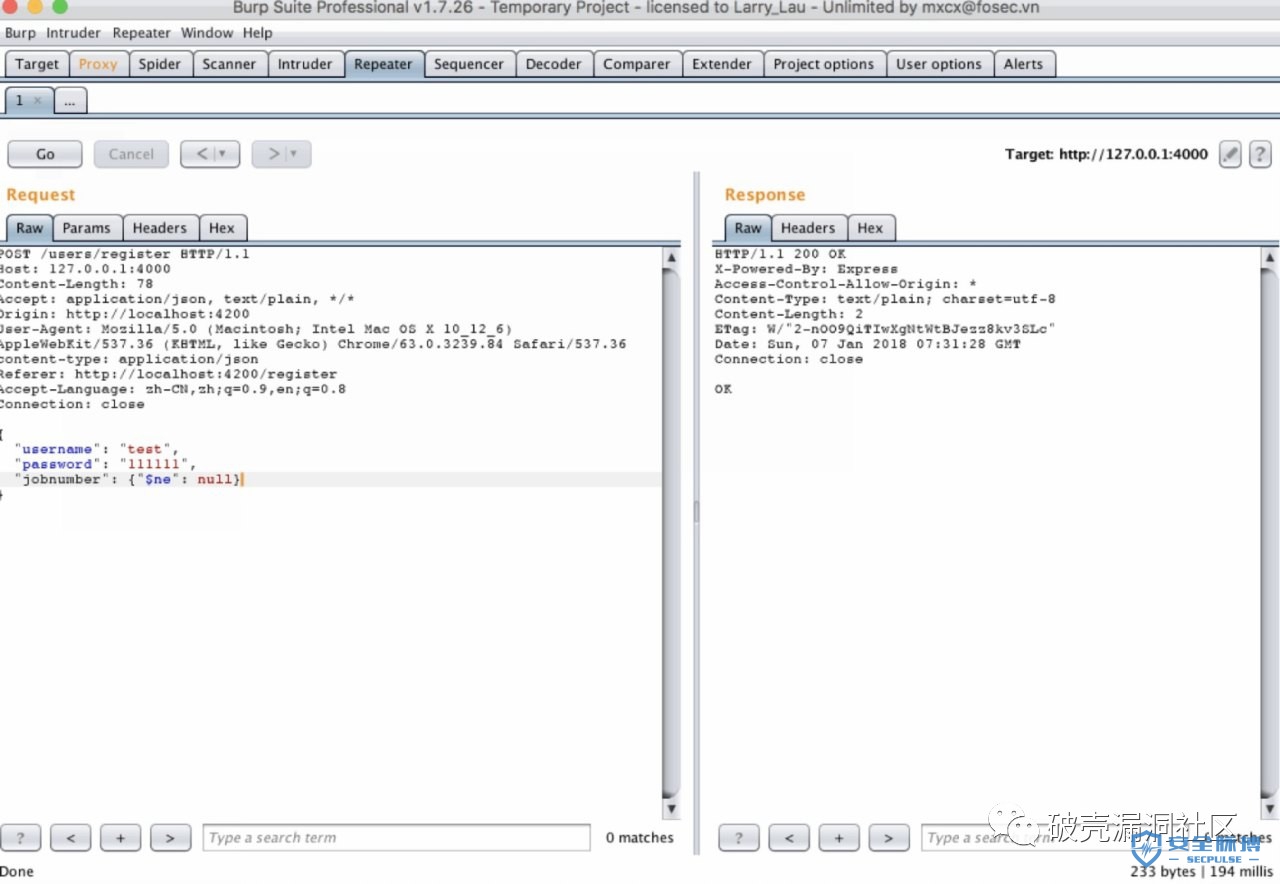Add new Repeater tab with ellipsis
Image resolution: width=1280 pixels, height=884 pixels.
pos(70,100)
